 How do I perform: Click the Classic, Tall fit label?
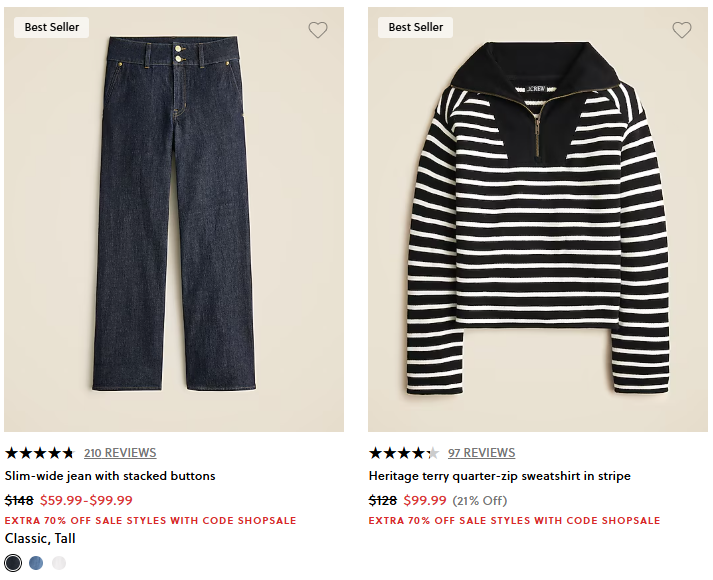40,538
